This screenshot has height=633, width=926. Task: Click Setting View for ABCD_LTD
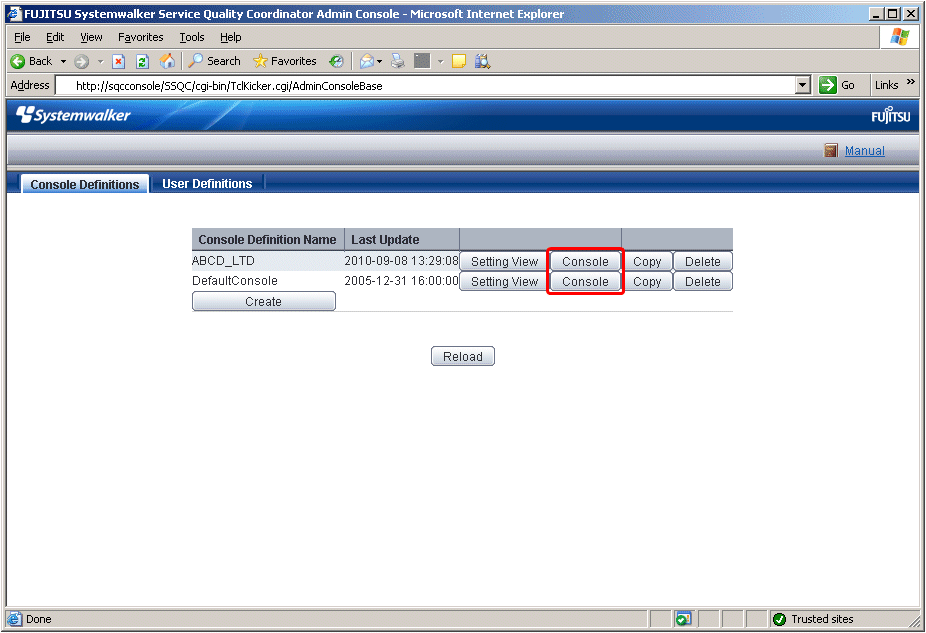pyautogui.click(x=504, y=262)
